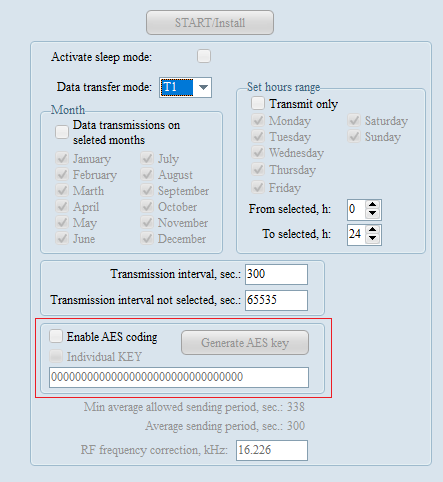
Task: Decrease the To selected hour value
Action: tap(373, 239)
